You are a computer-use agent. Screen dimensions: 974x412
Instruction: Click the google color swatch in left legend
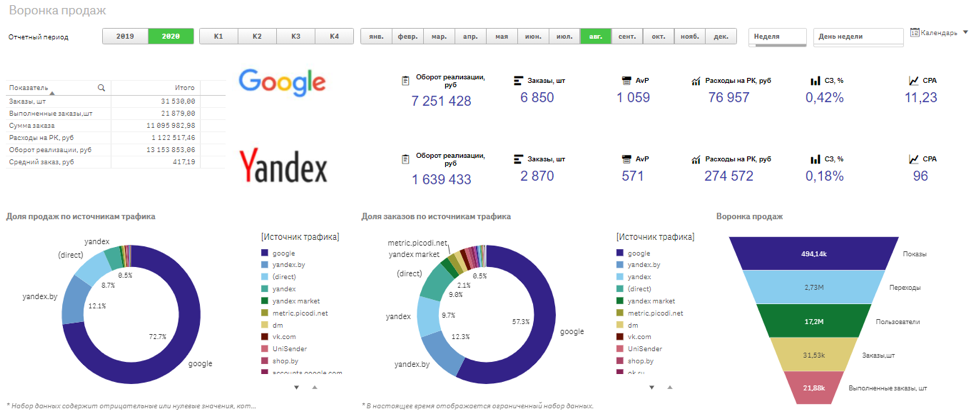pyautogui.click(x=264, y=254)
